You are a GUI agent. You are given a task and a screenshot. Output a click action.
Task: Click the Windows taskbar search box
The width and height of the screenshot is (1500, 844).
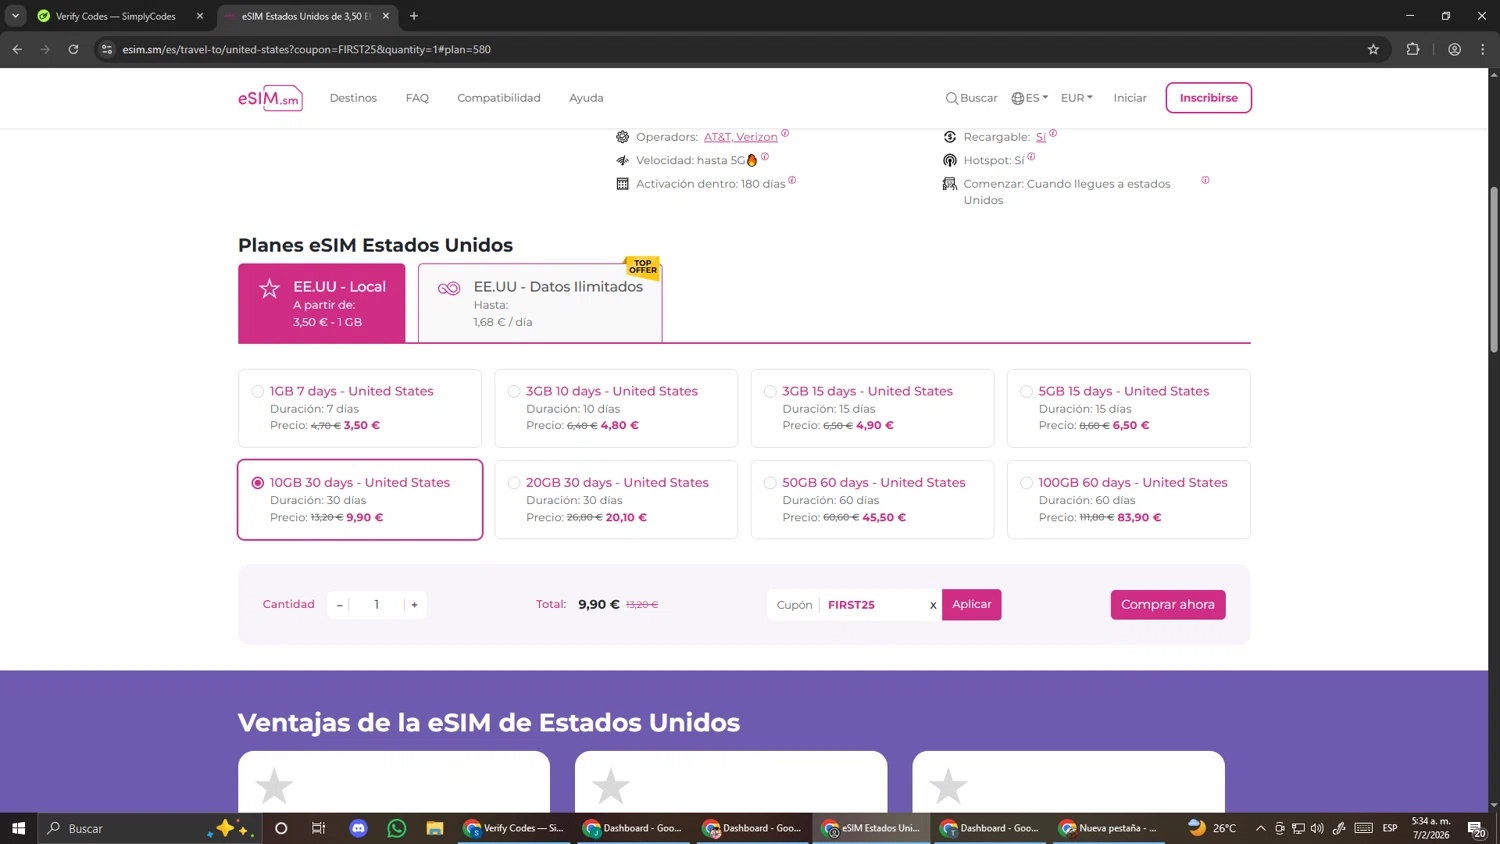150,828
